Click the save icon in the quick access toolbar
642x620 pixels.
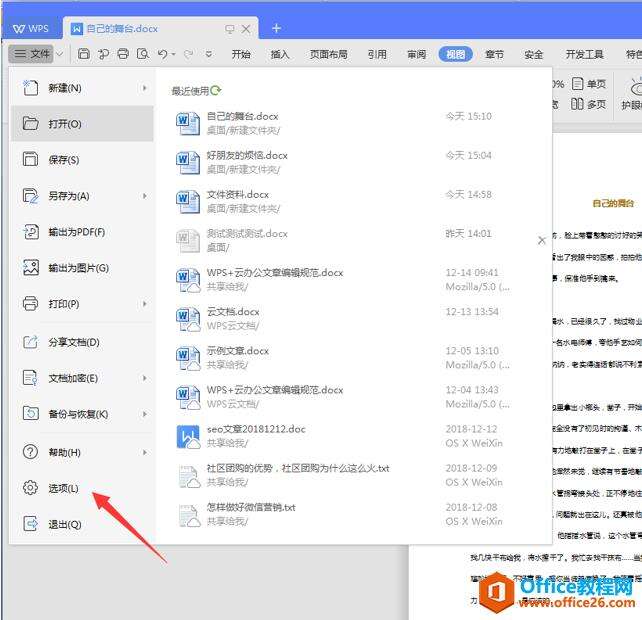pyautogui.click(x=84, y=54)
